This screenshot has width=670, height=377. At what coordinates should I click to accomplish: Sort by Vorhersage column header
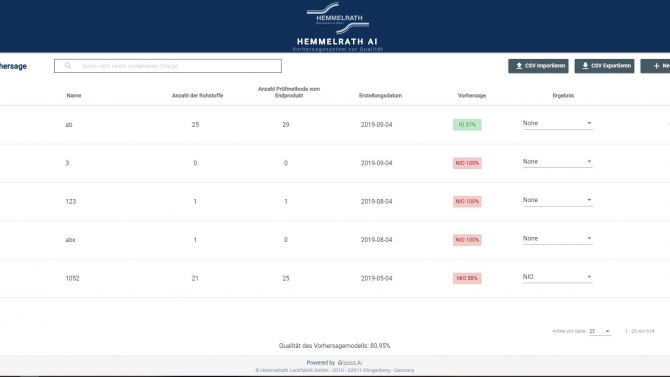[x=472, y=95]
